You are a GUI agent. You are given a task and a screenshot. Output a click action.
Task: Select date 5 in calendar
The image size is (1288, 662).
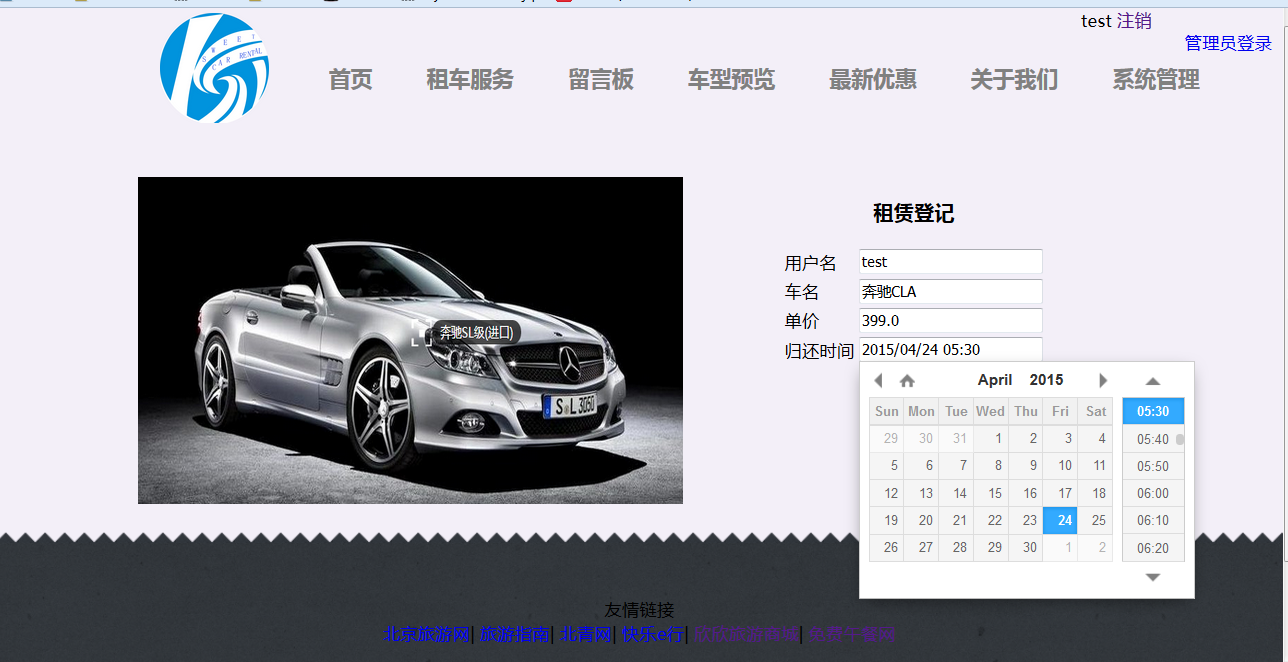point(887,466)
